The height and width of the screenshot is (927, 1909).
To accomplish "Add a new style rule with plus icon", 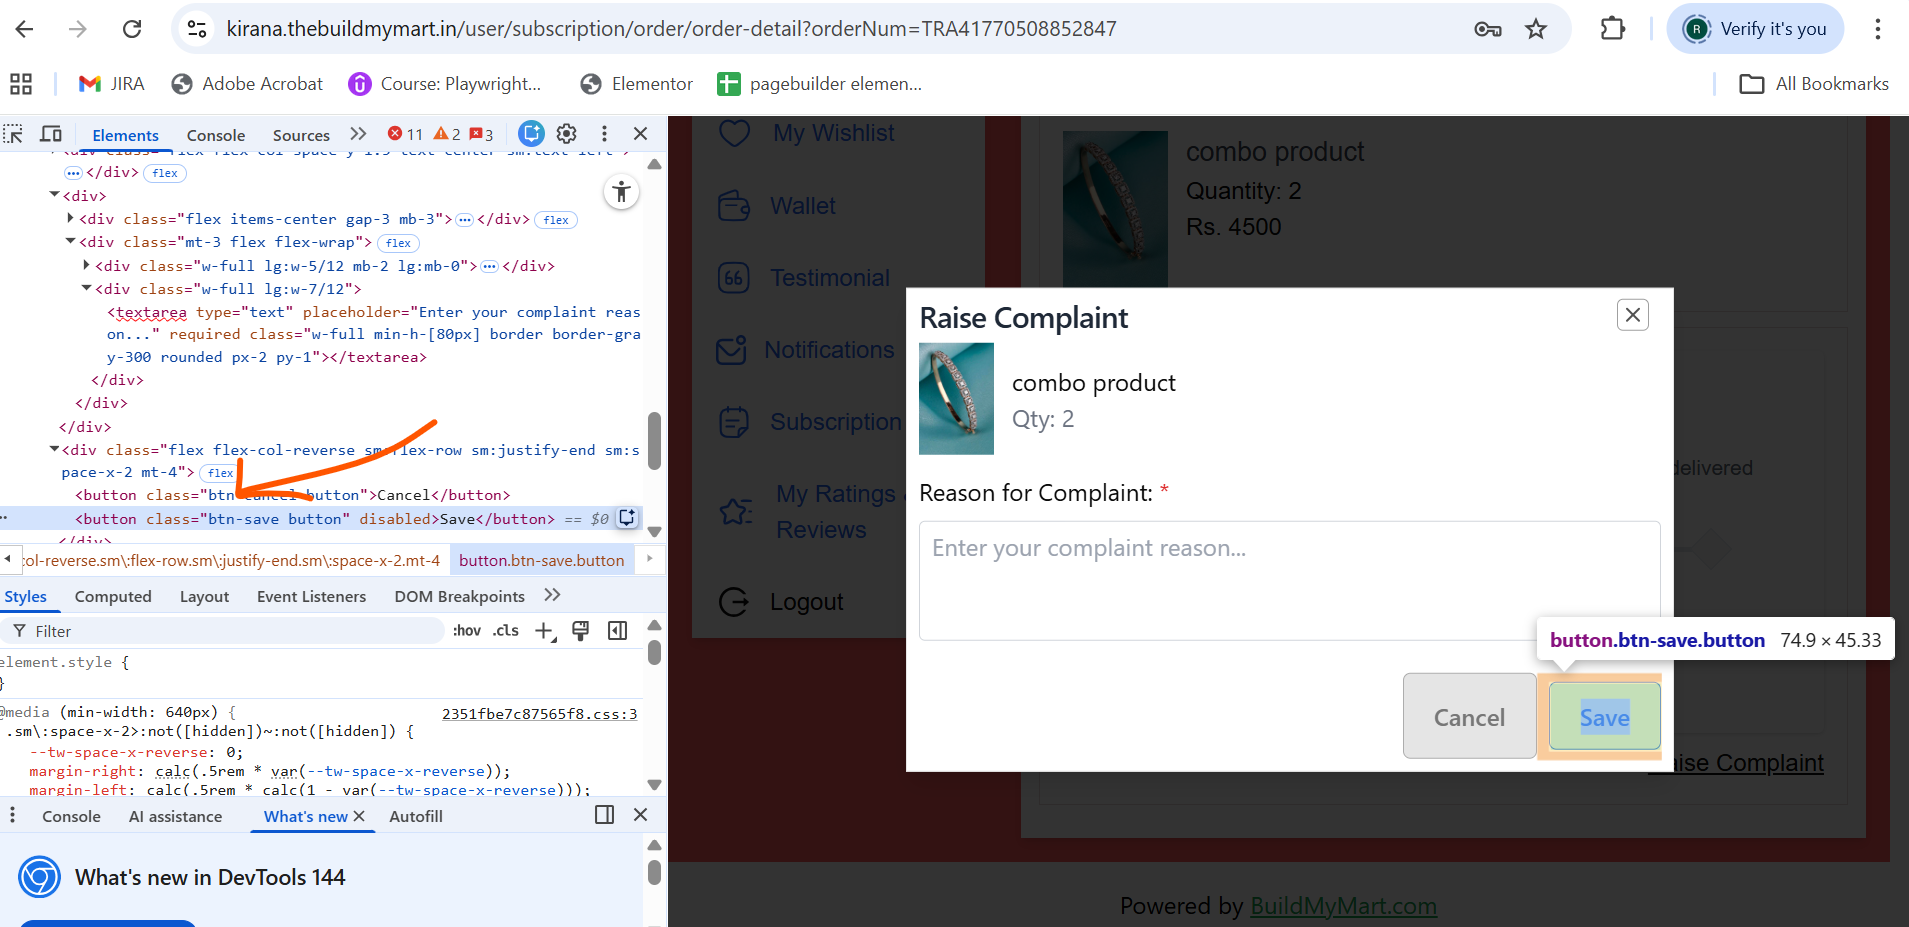I will point(545,631).
